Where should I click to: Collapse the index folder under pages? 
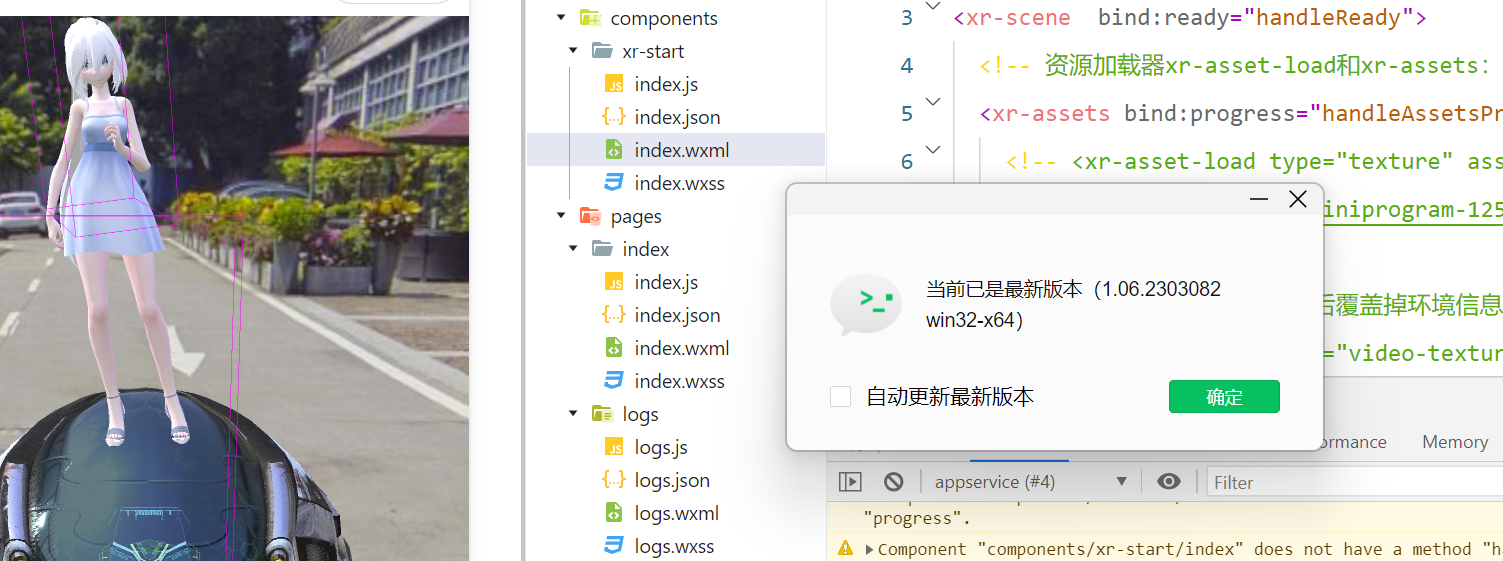click(x=573, y=249)
